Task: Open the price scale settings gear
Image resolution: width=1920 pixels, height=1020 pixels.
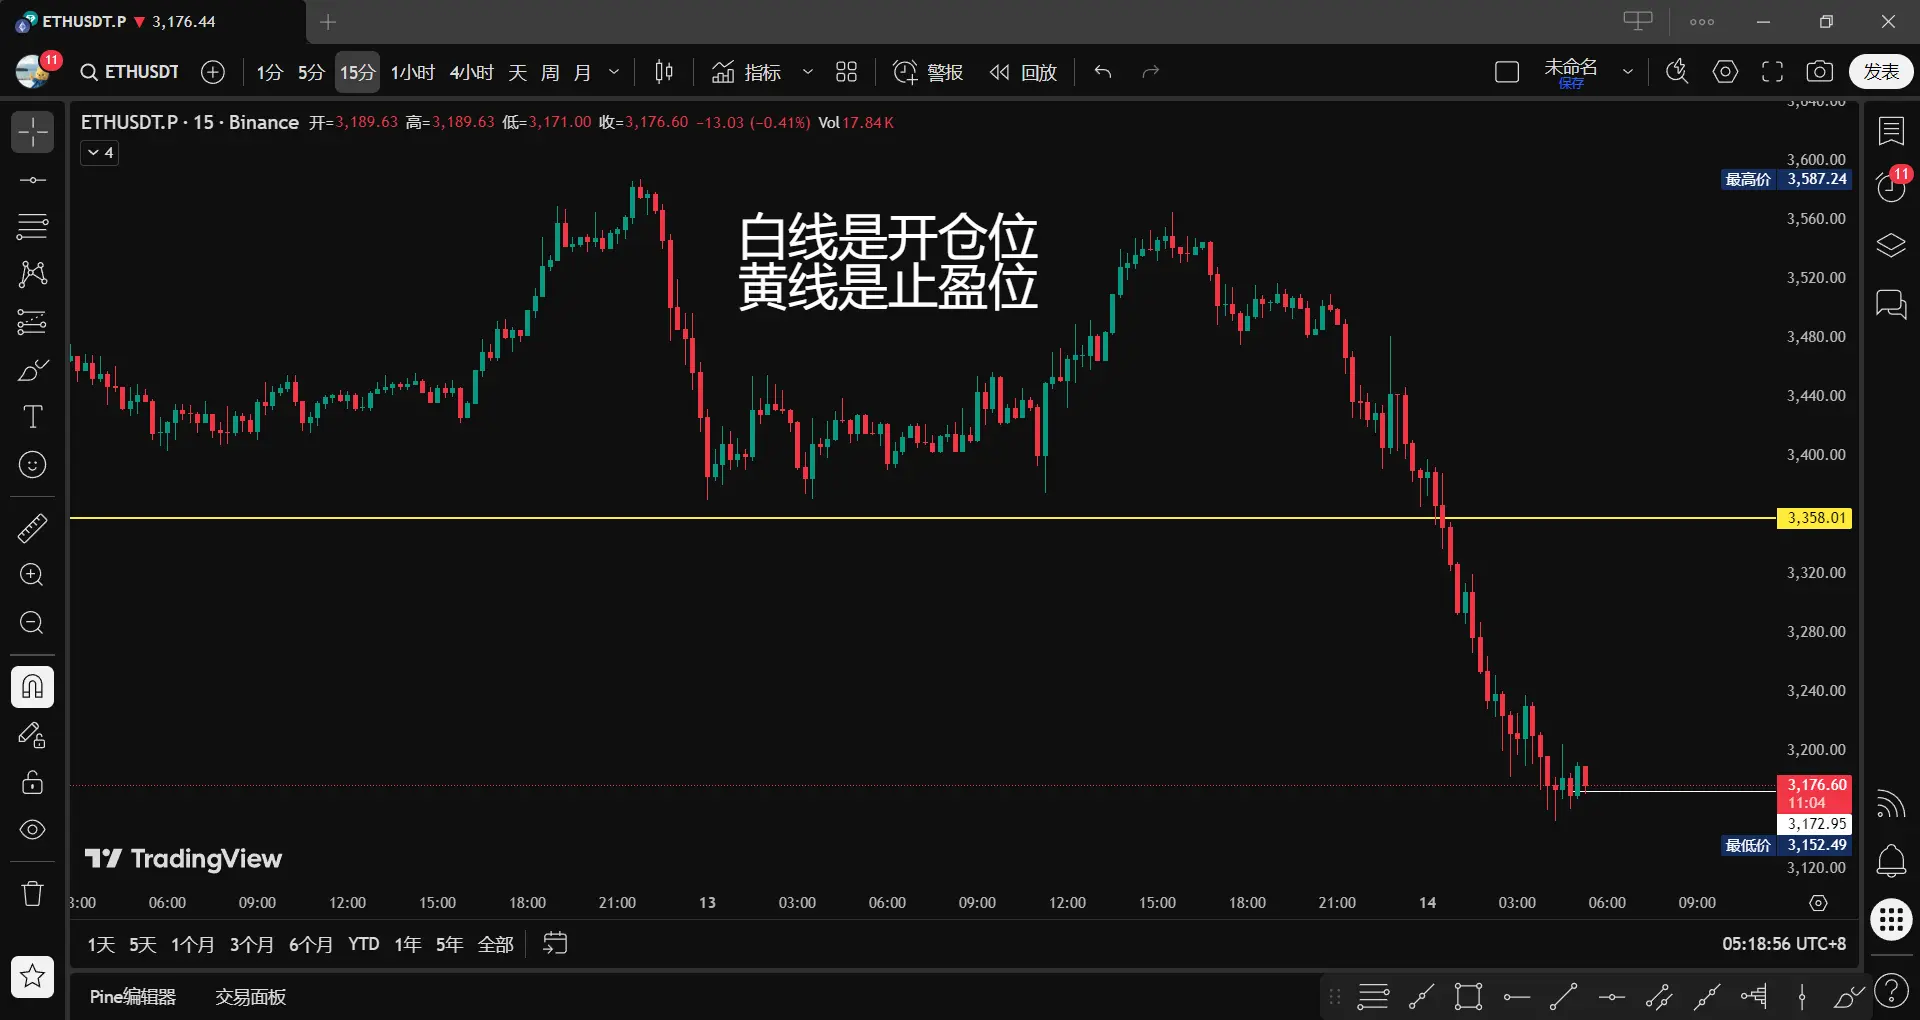Action: pos(1818,903)
